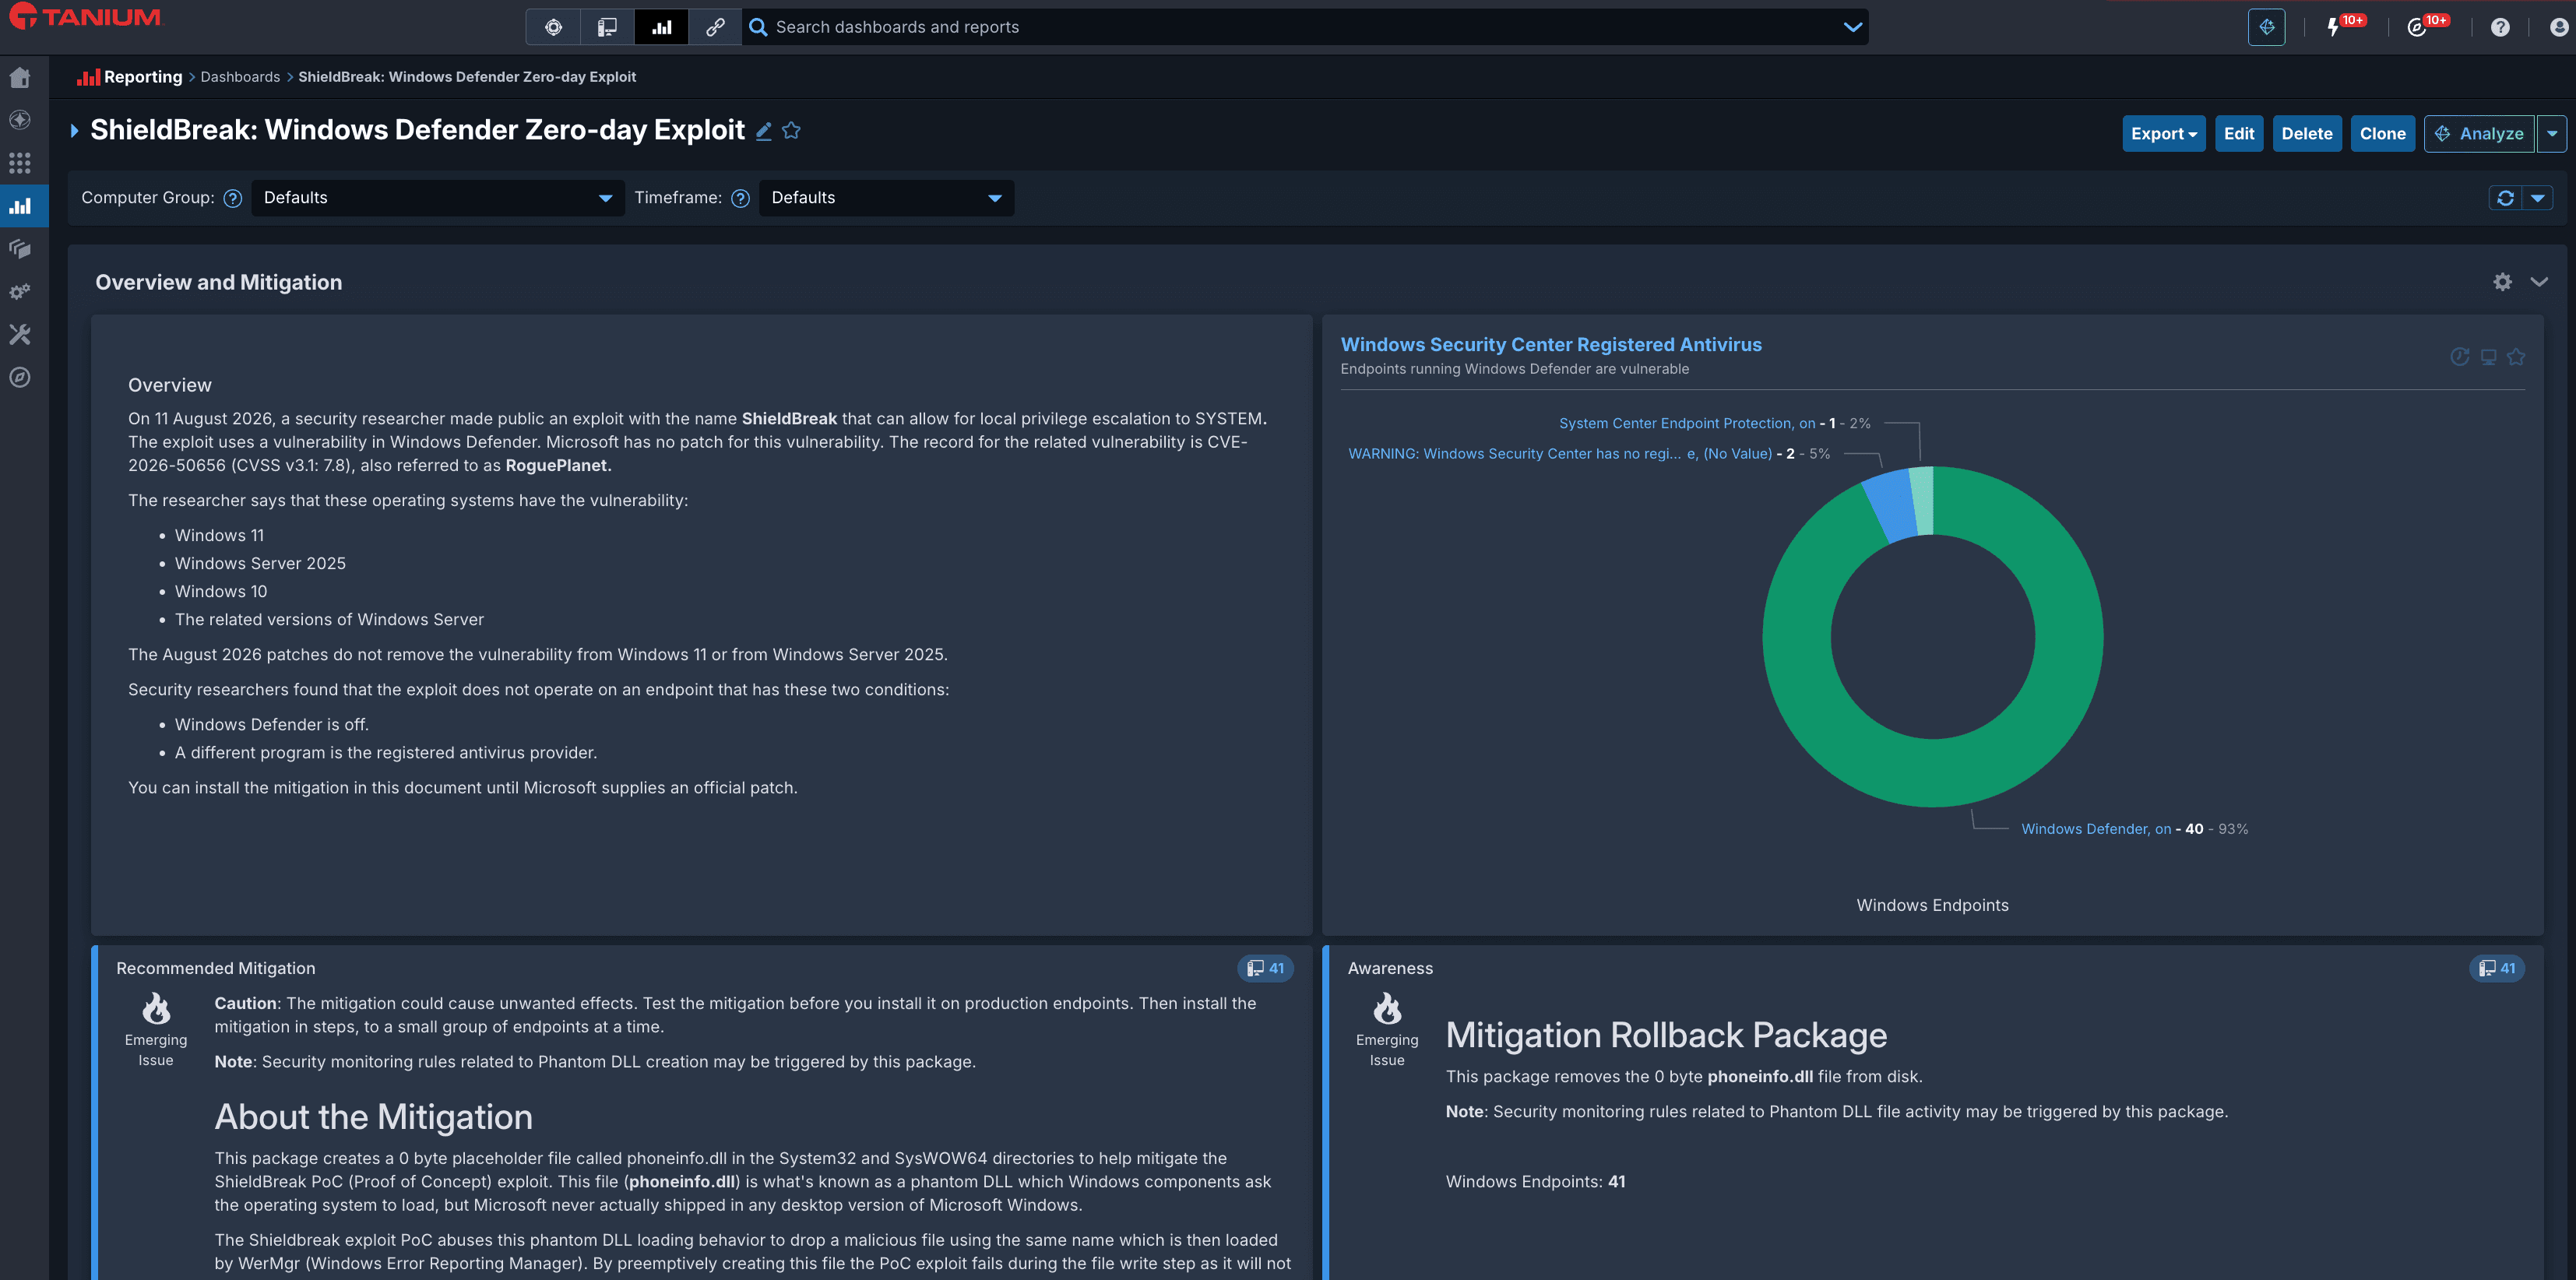
Task: Select the reports bar-chart search scope
Action: [x=661, y=27]
